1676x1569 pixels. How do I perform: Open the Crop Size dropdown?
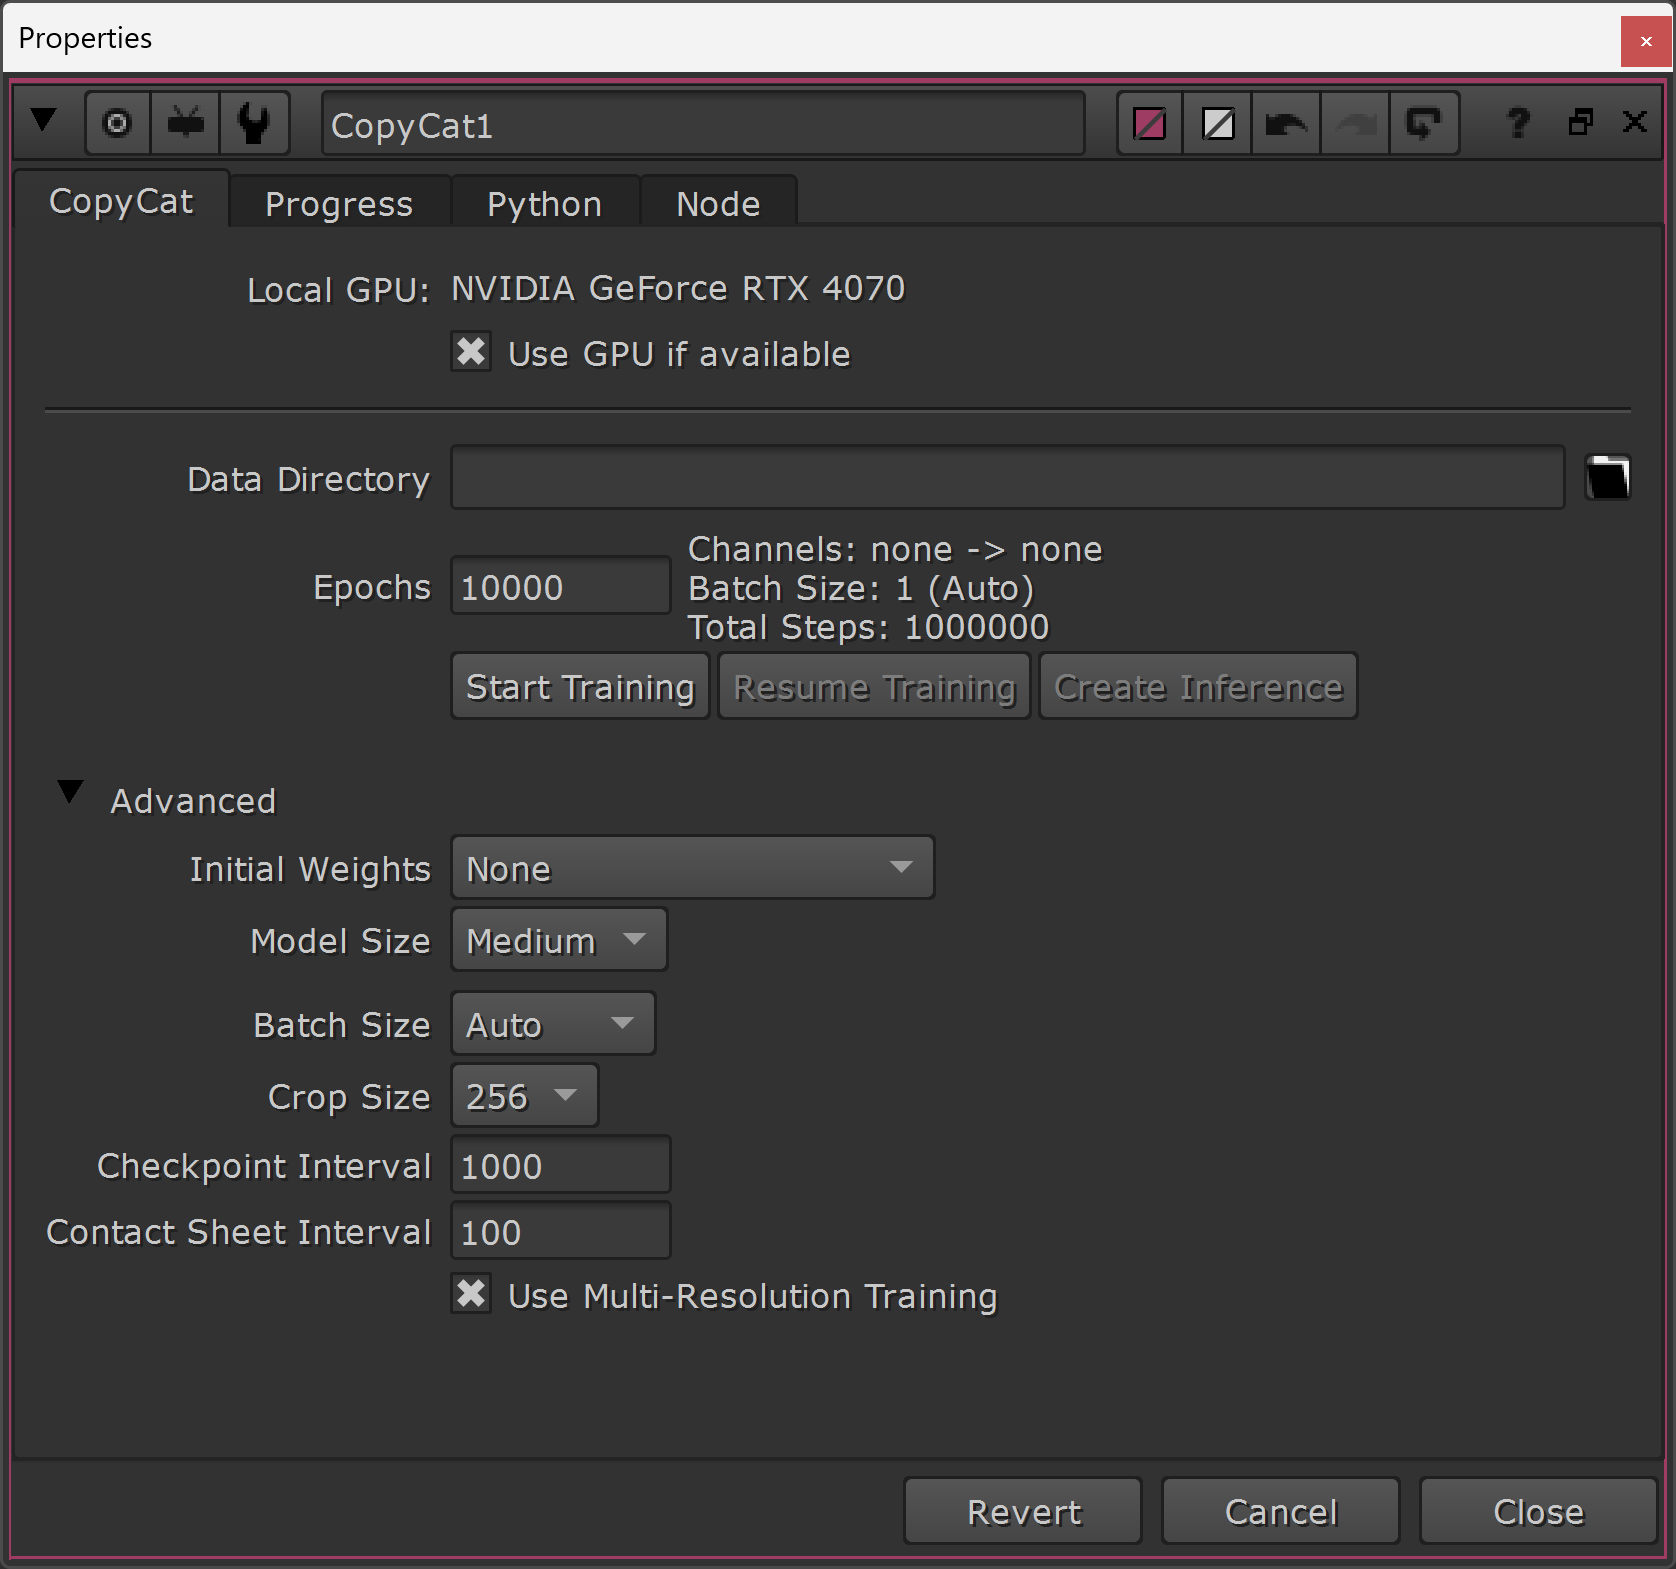tap(524, 1095)
